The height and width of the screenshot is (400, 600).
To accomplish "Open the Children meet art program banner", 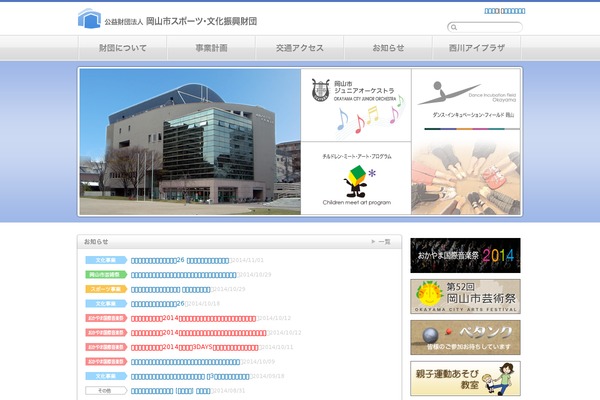I will click(356, 178).
